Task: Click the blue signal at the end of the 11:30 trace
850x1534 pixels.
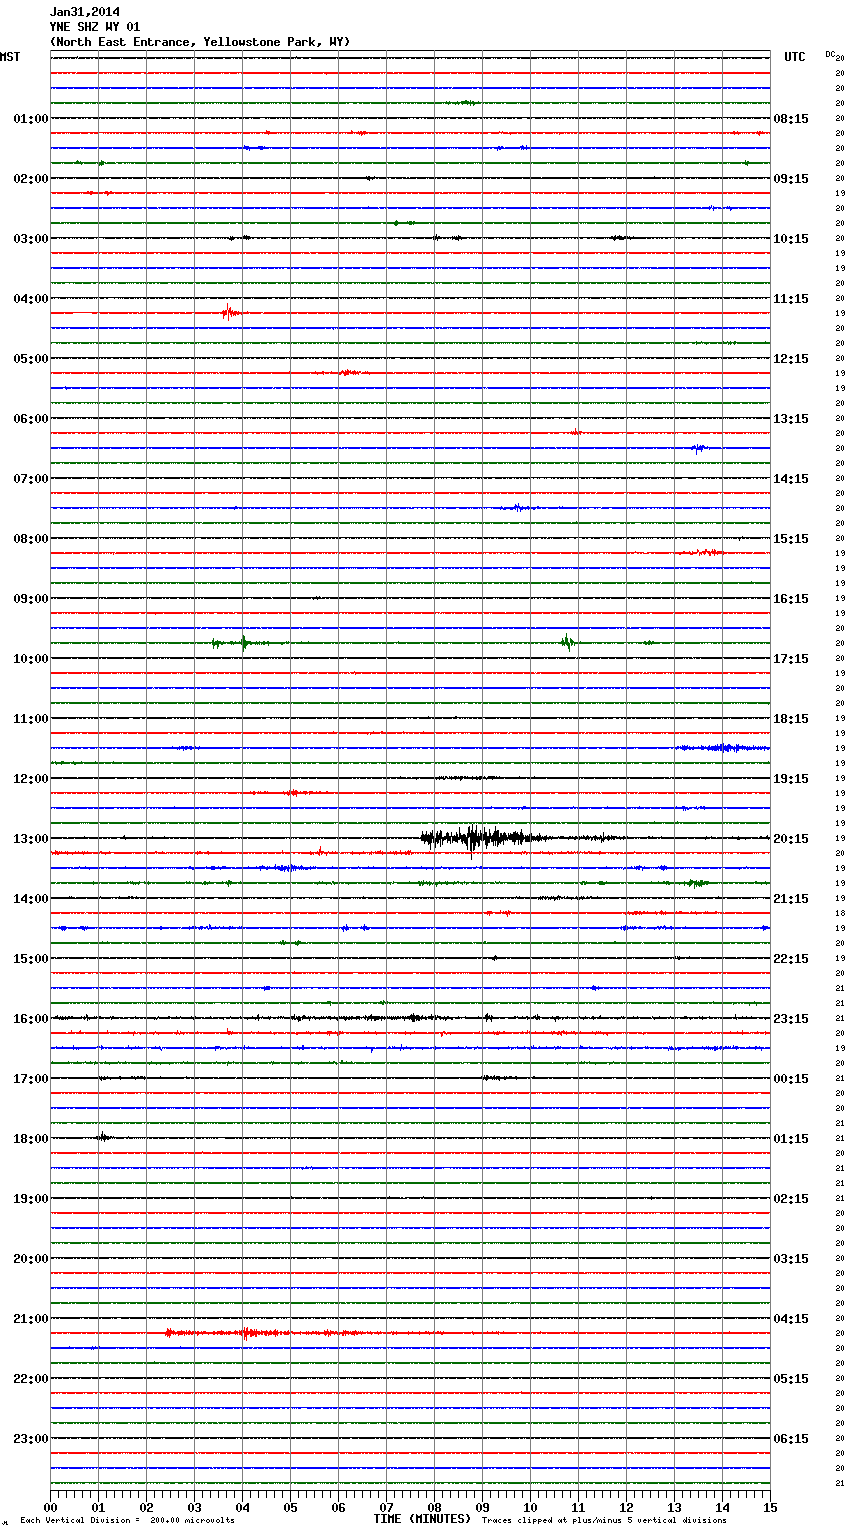Action: (724, 748)
